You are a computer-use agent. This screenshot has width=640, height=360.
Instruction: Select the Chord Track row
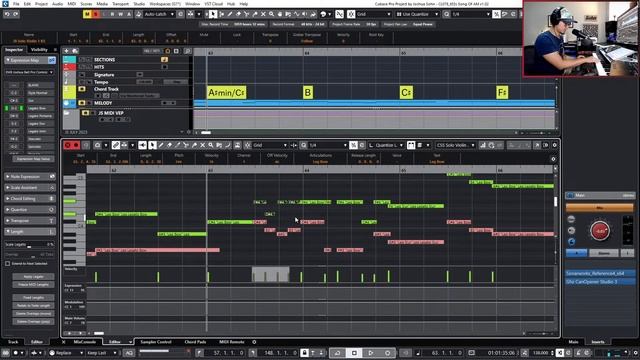point(127,92)
